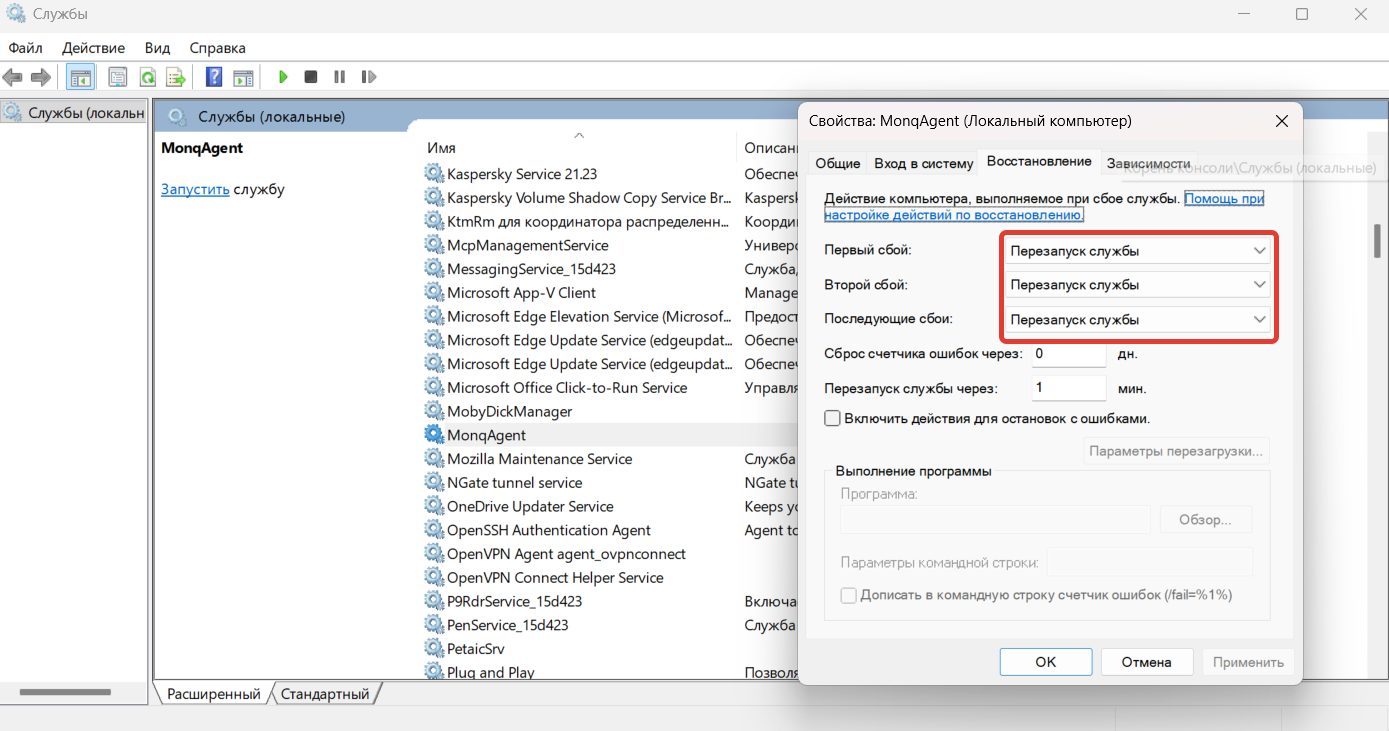Switch to the "Общие" tab

pyautogui.click(x=837, y=163)
